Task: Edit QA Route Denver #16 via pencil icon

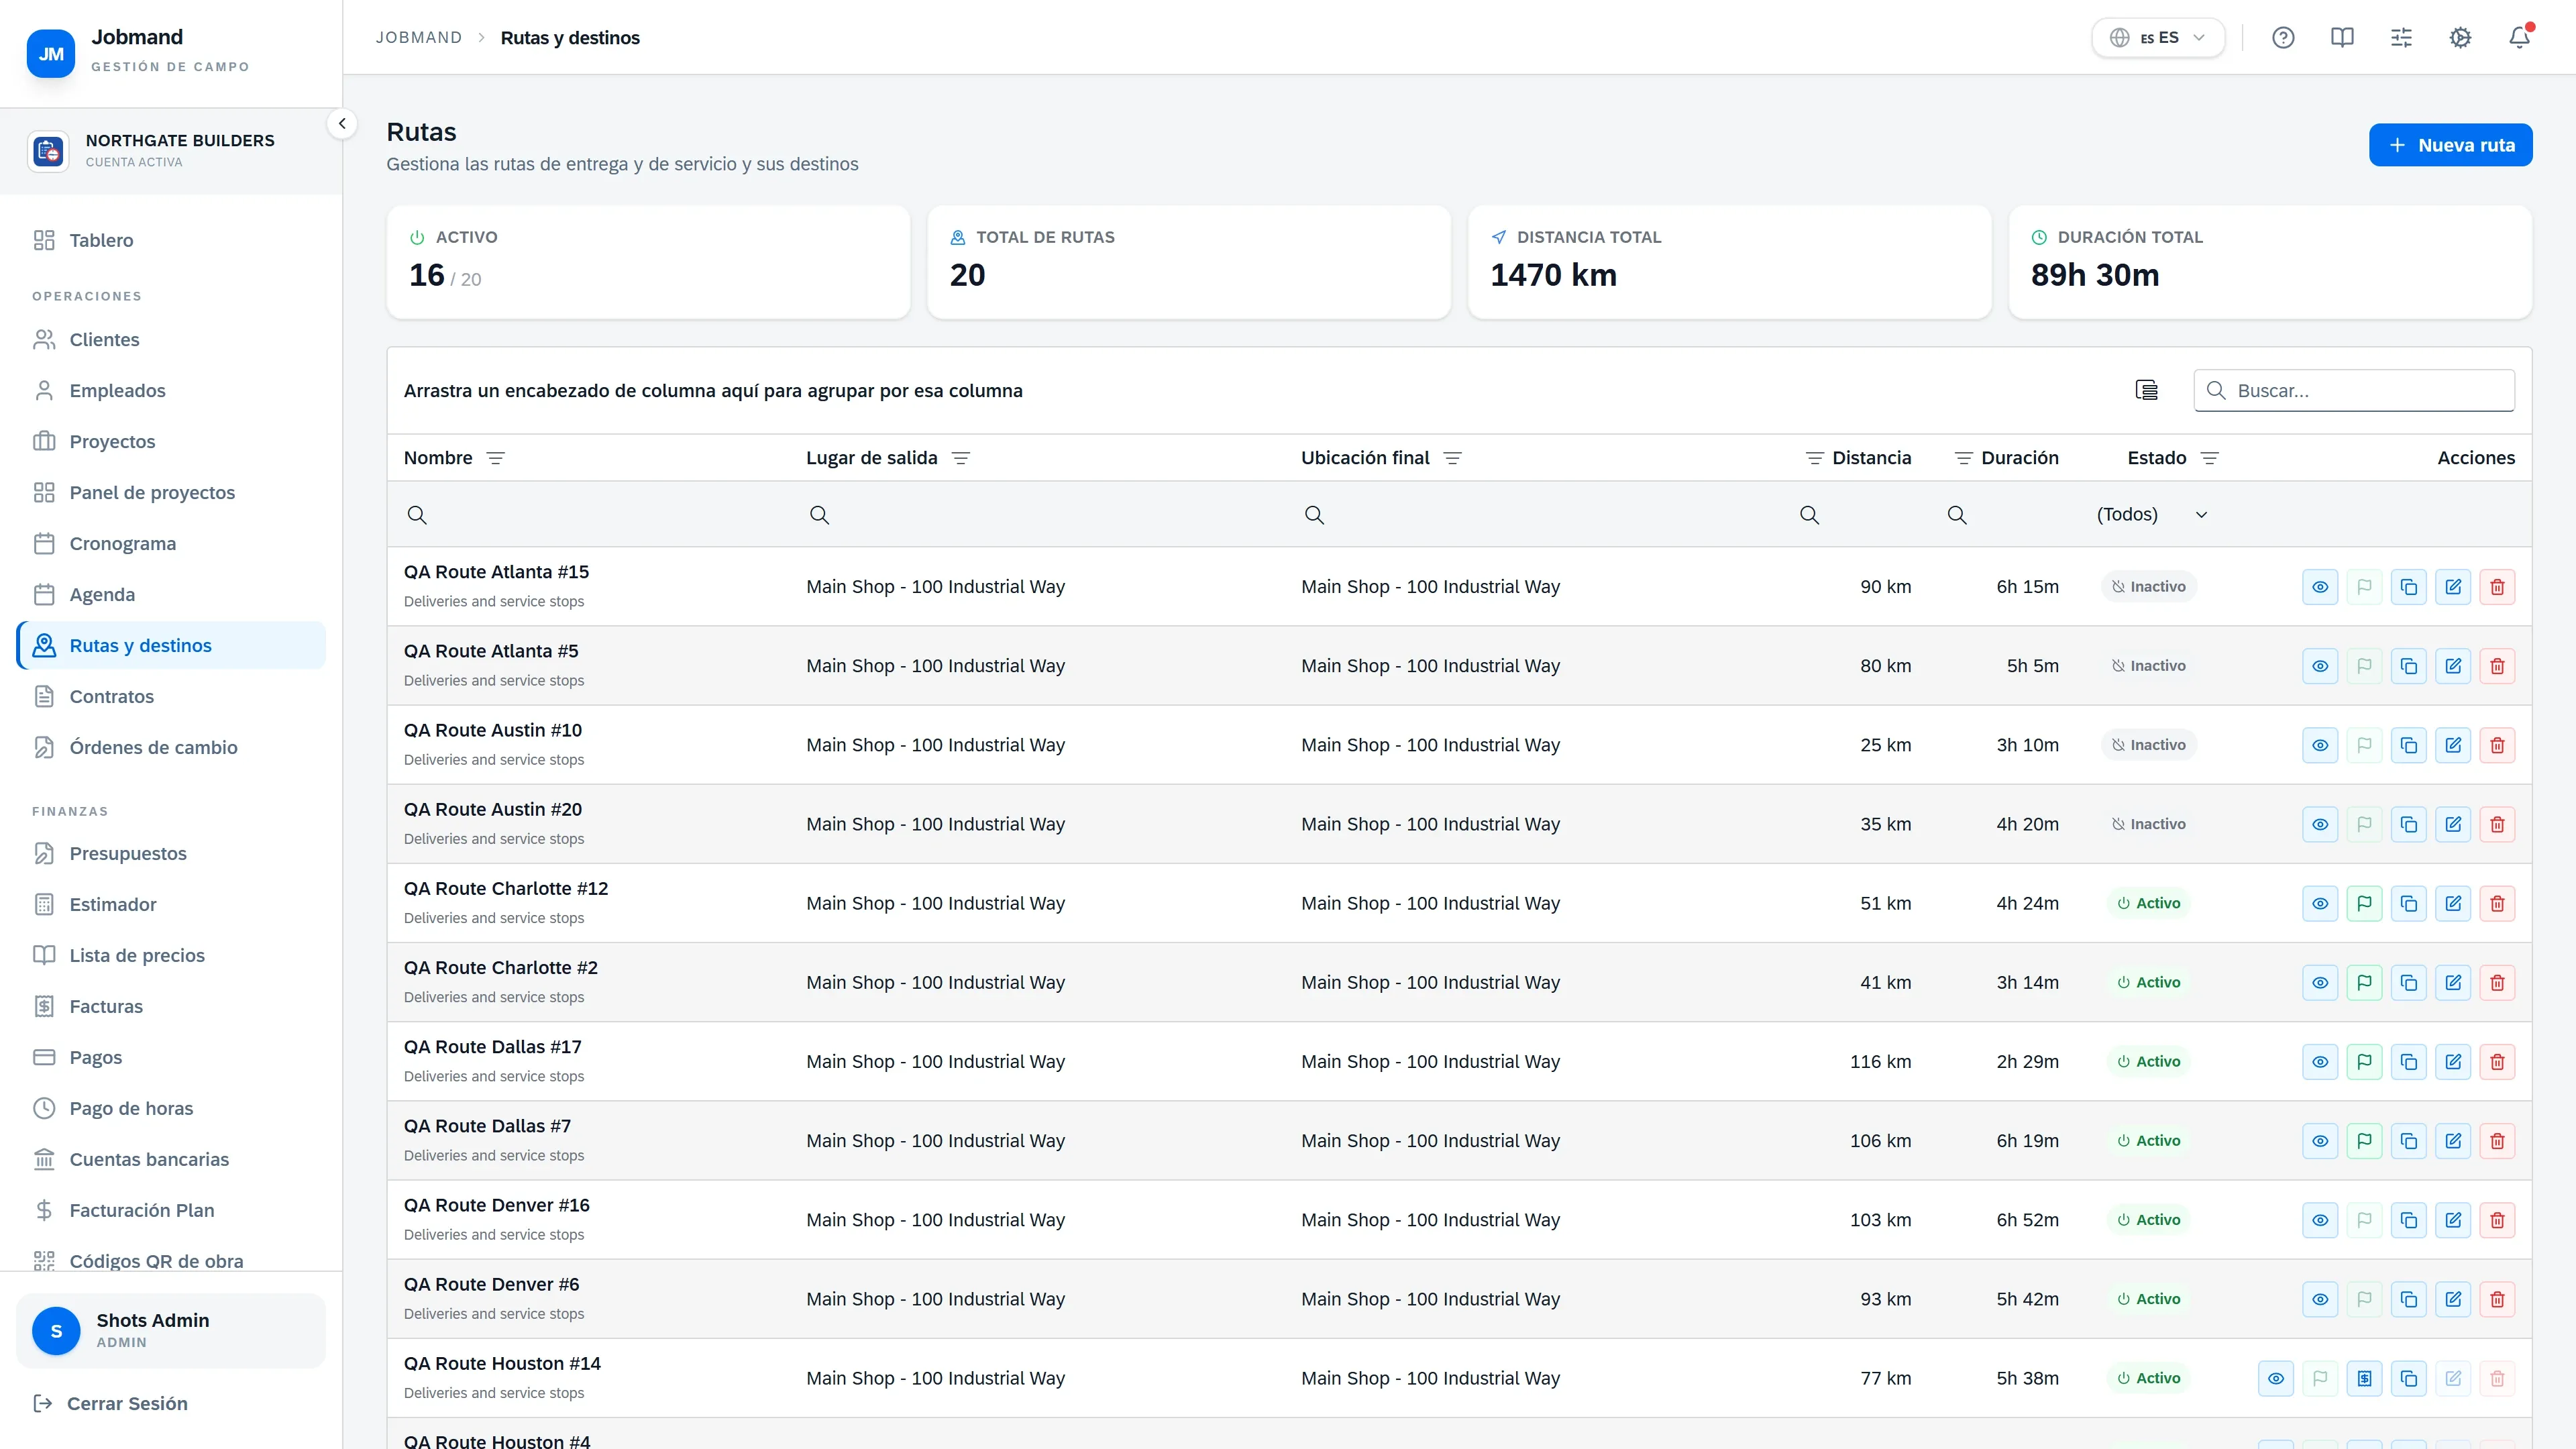Action: pyautogui.click(x=2453, y=1220)
